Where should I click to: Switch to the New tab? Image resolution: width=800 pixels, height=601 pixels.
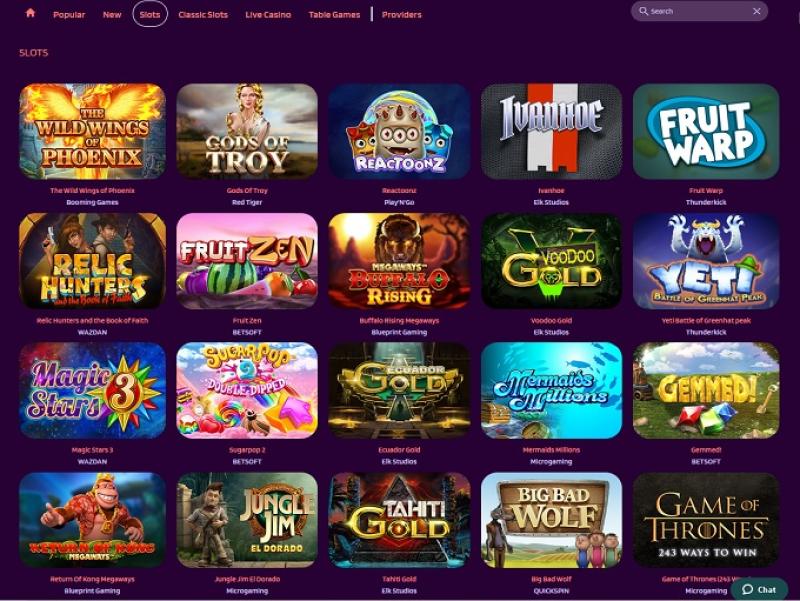coord(112,15)
